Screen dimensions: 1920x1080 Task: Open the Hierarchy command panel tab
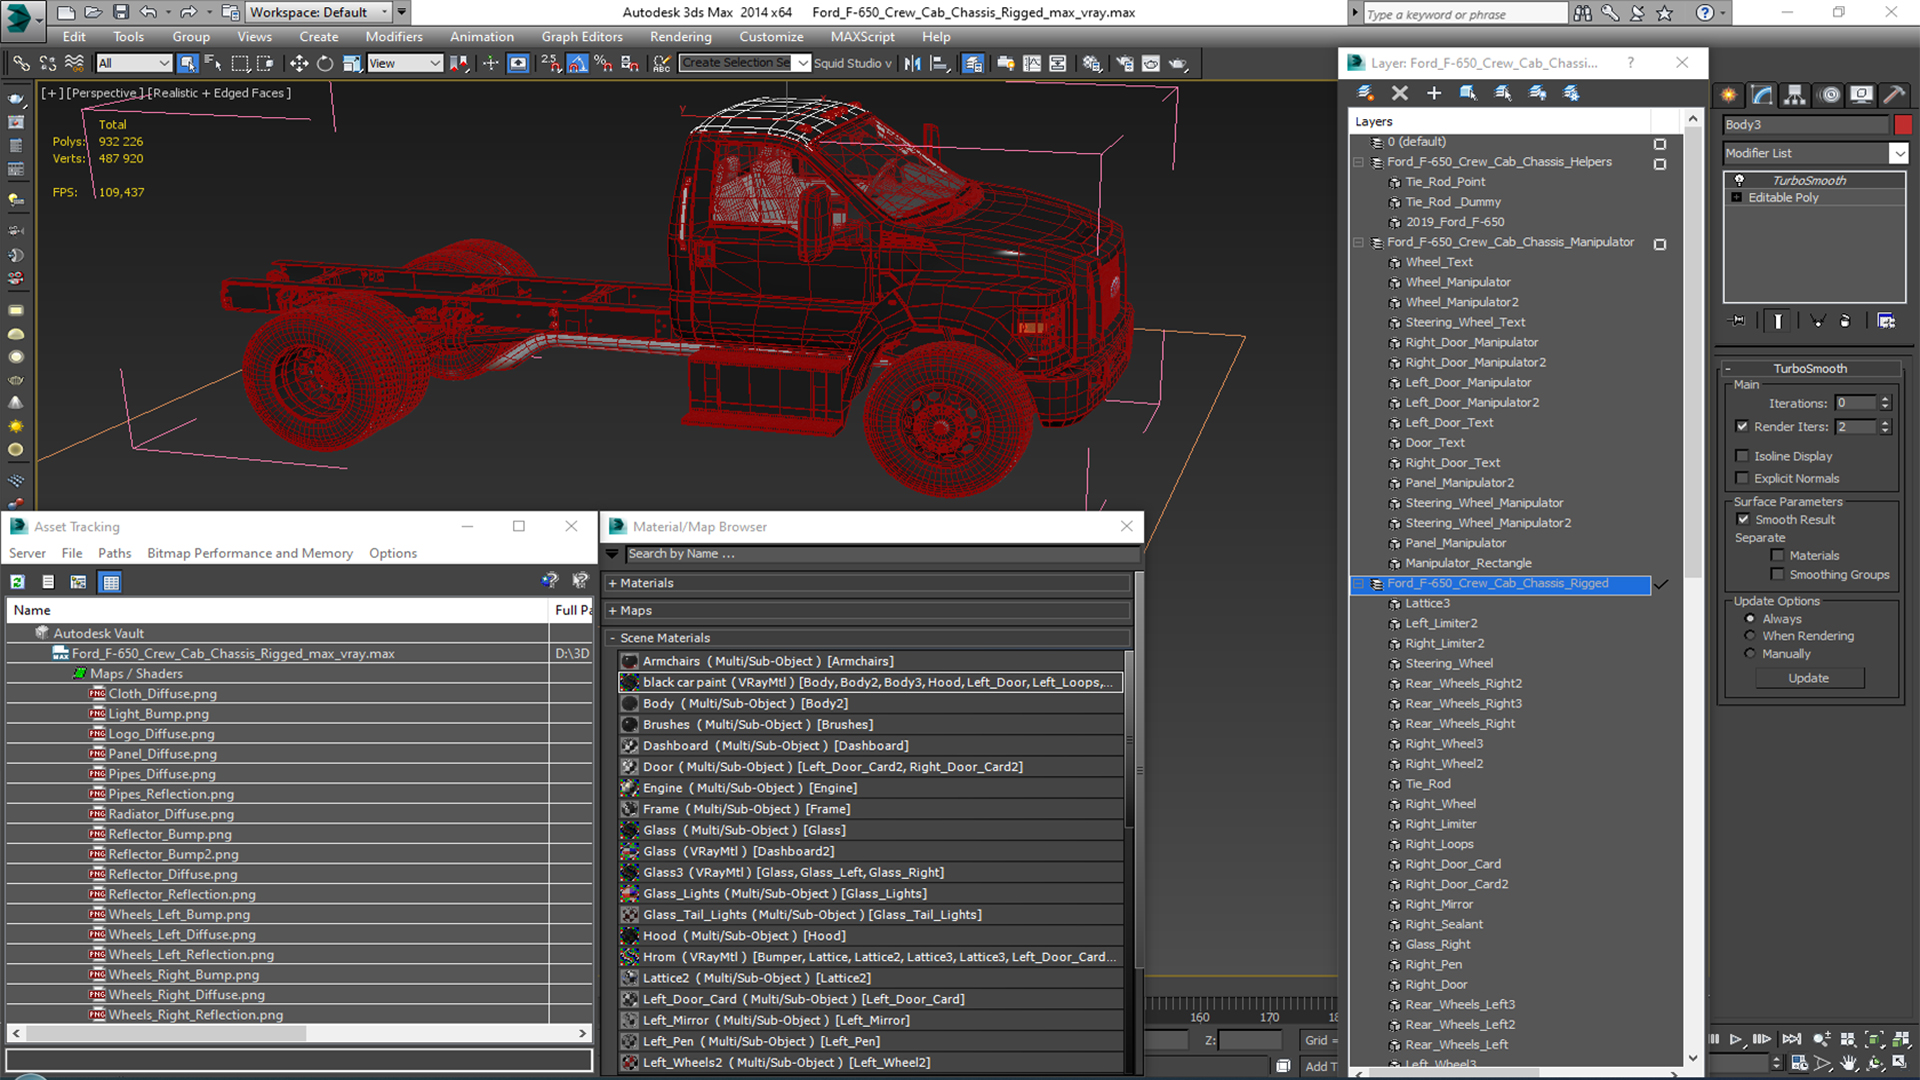1795,95
